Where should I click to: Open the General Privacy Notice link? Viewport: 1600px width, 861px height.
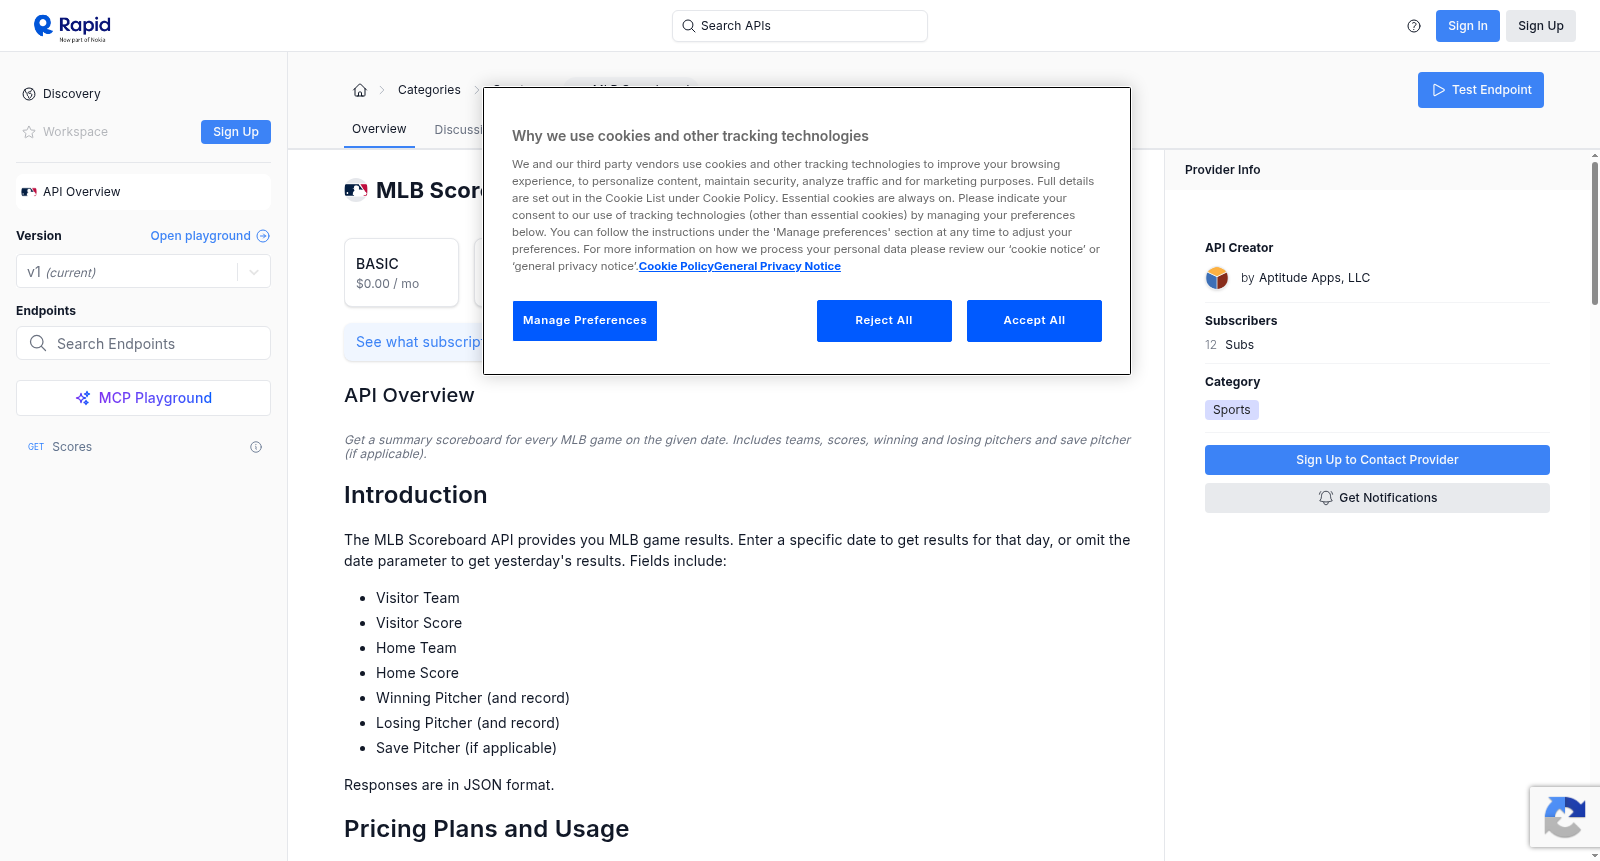778,266
